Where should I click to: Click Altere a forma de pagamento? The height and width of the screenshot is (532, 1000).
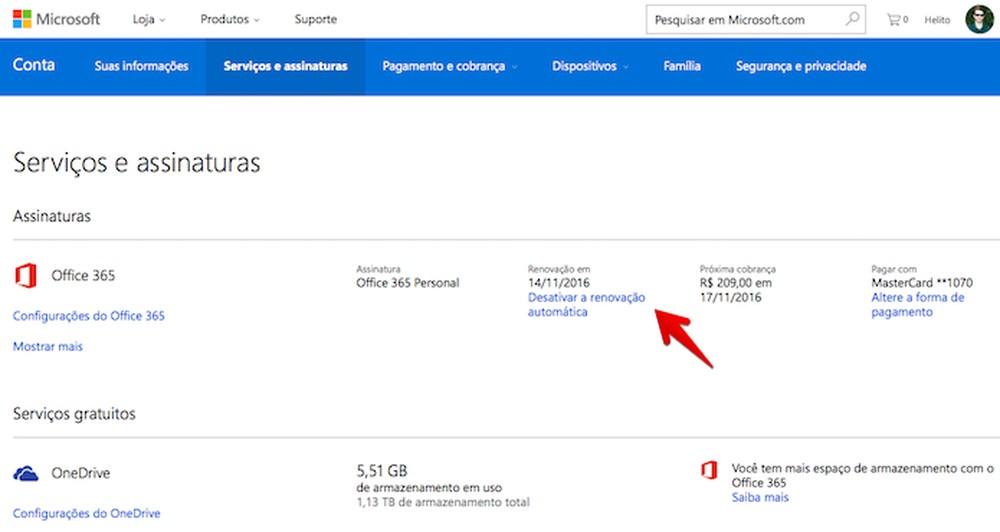click(x=918, y=304)
